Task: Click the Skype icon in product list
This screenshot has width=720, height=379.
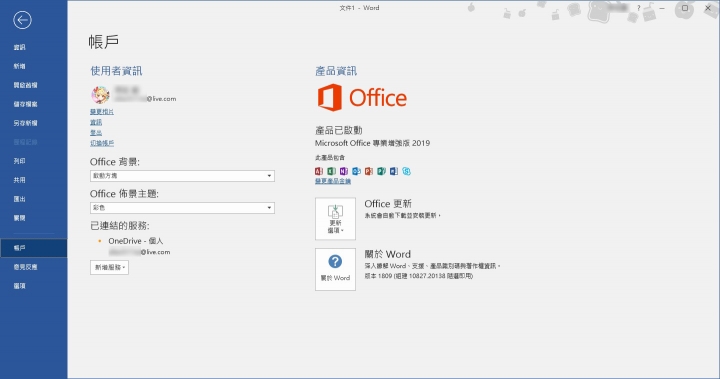Action: (x=406, y=171)
